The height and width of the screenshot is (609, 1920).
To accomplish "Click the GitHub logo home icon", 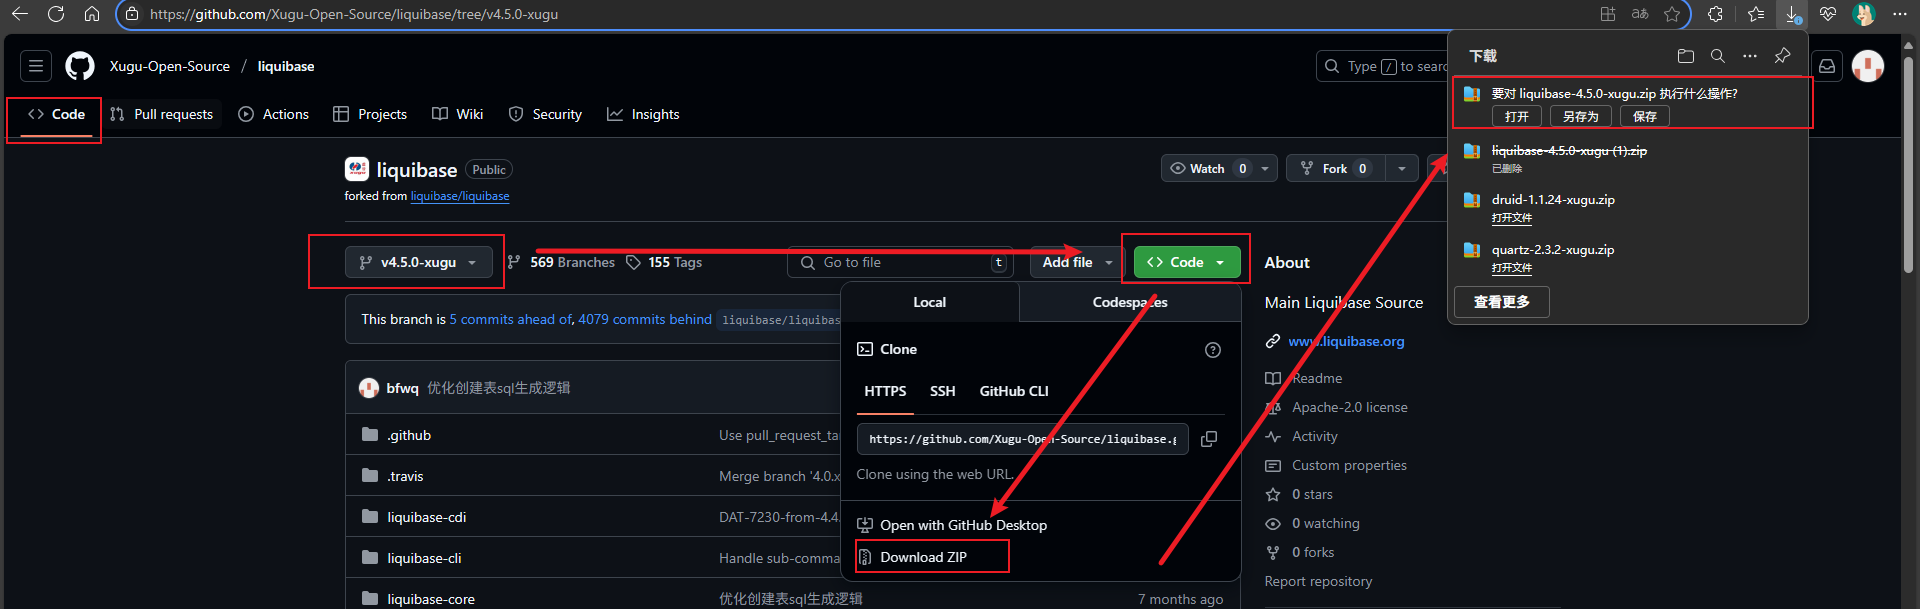I will click(x=80, y=66).
